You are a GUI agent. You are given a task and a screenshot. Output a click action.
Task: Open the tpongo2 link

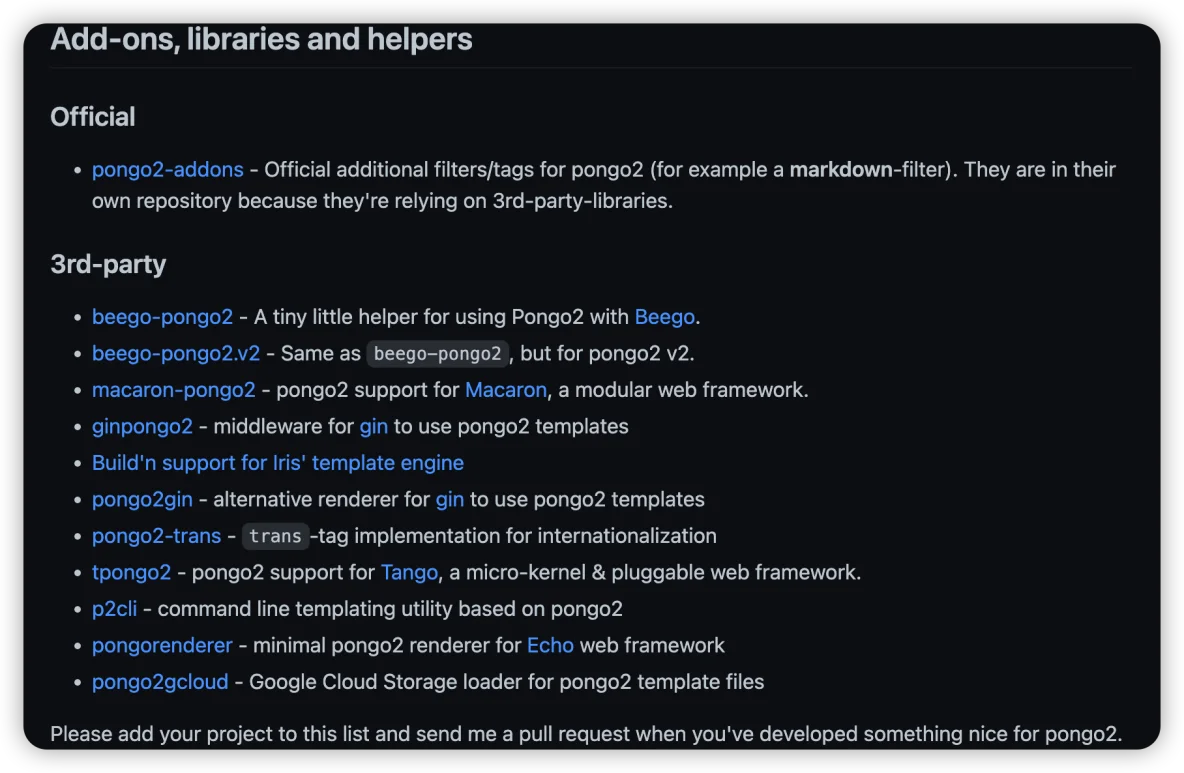[x=131, y=572]
